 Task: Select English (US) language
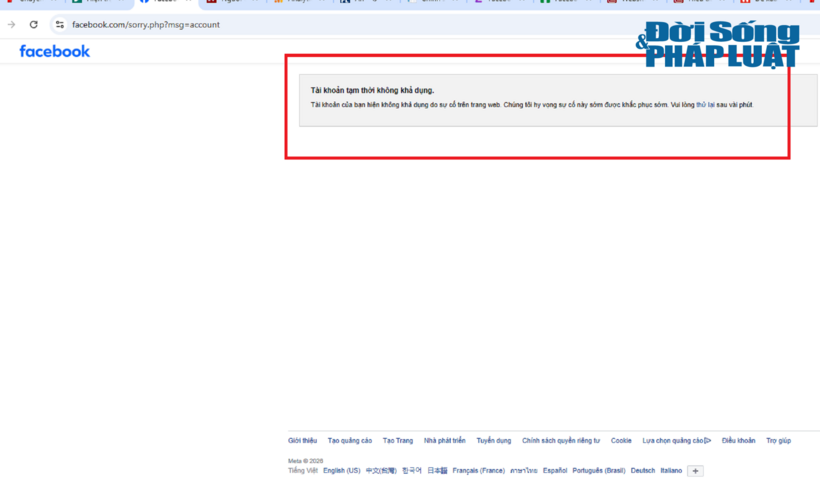(x=341, y=471)
